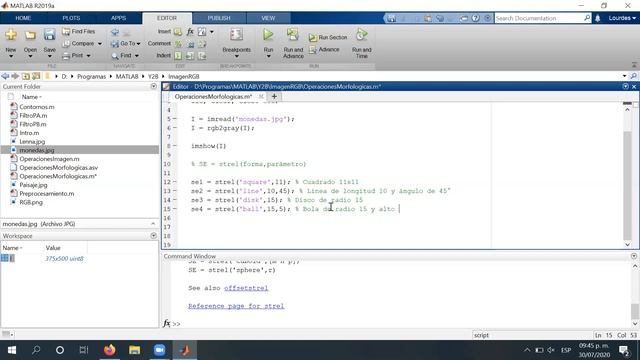
Task: Click the address bar back arrow
Action: click(x=5, y=76)
